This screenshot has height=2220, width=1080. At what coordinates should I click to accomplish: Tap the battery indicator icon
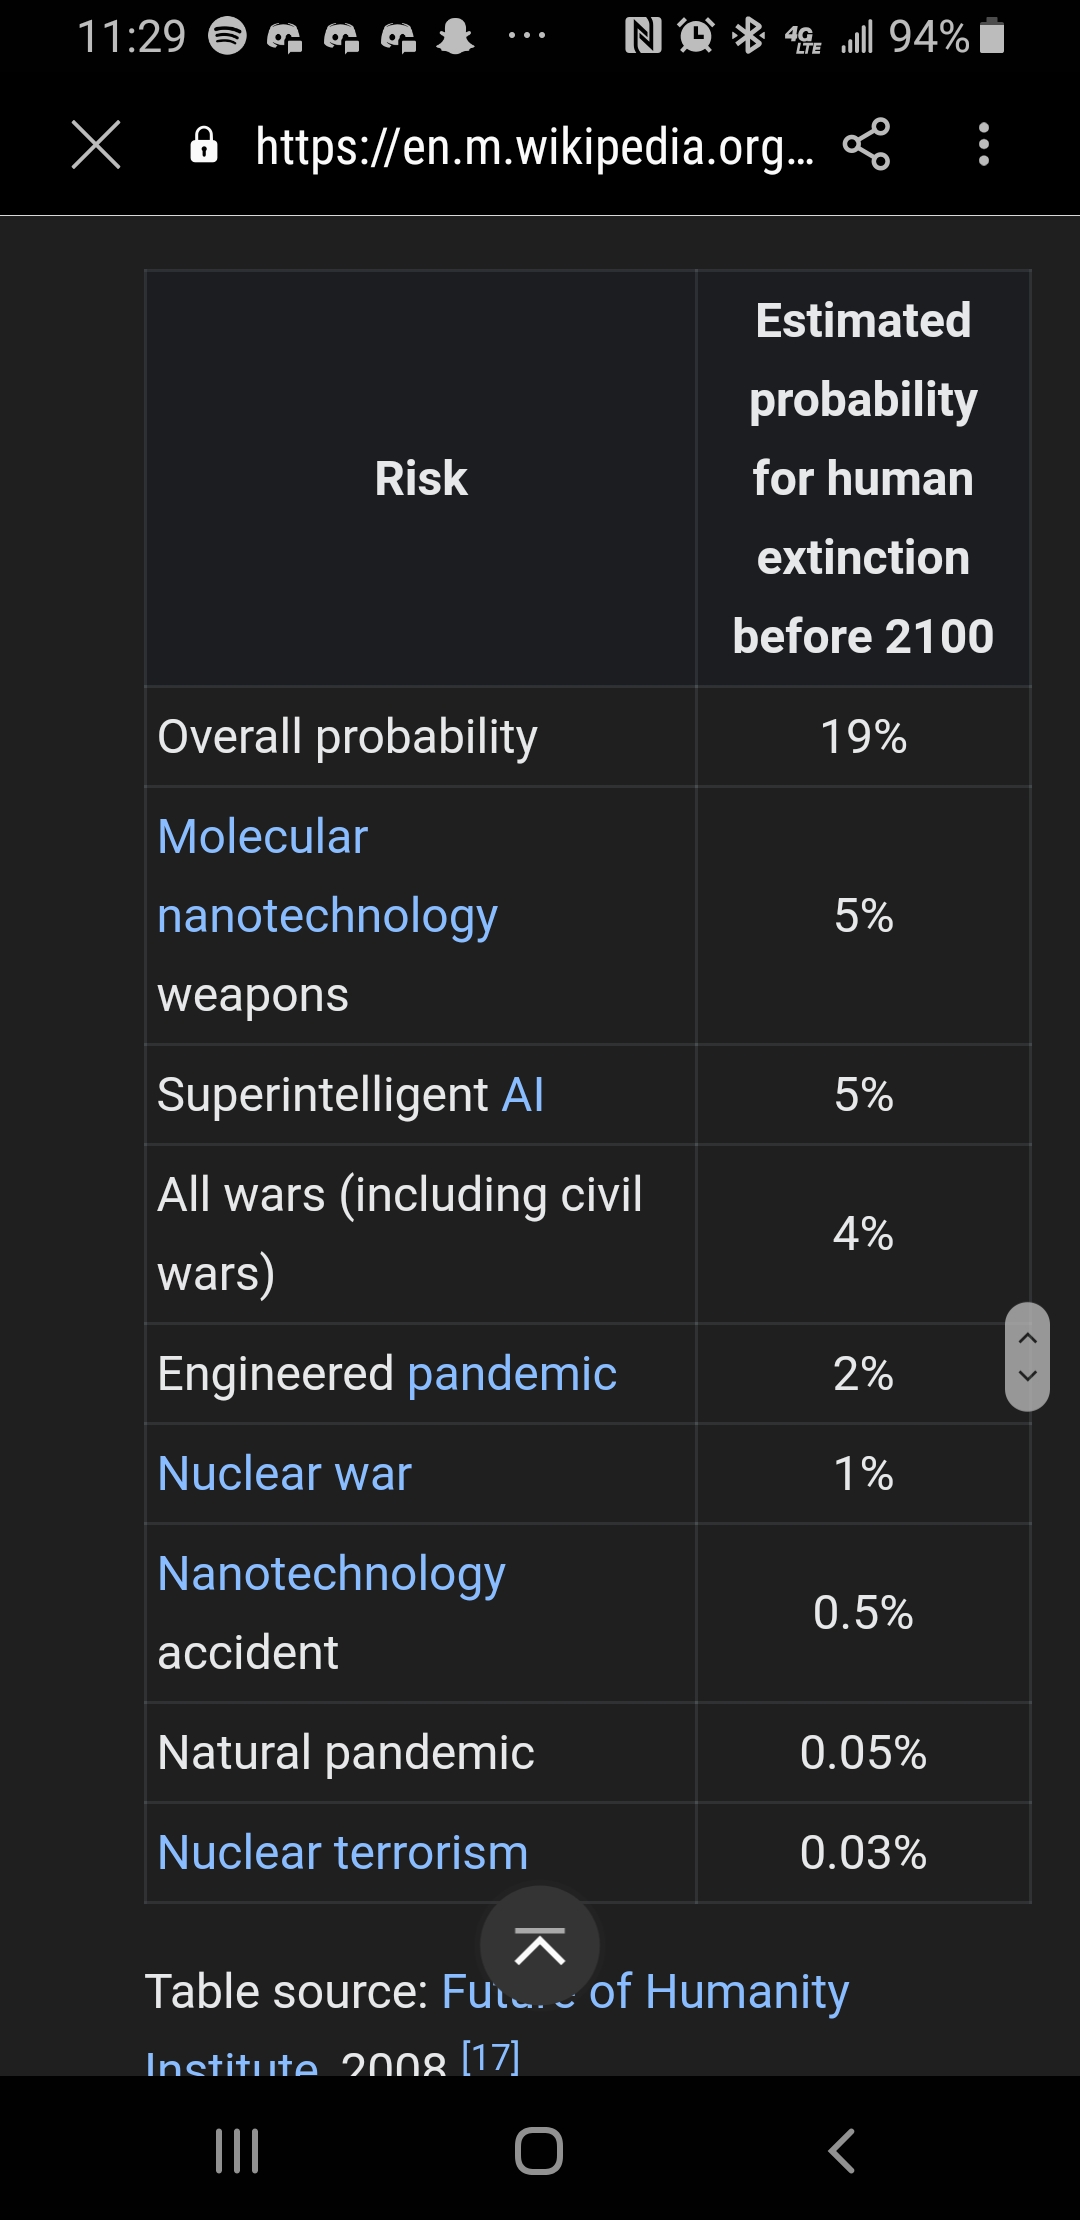(x=992, y=36)
